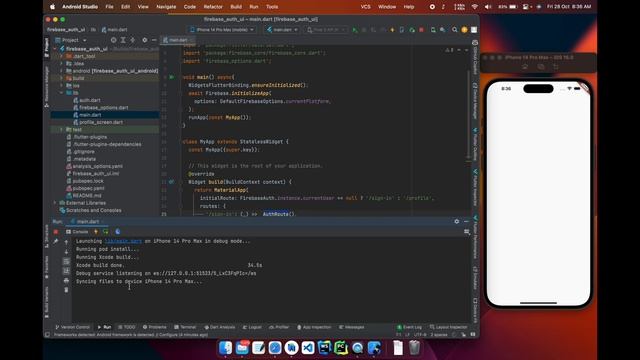Toggle Soft-Wrap in the Run console

click(x=67, y=262)
